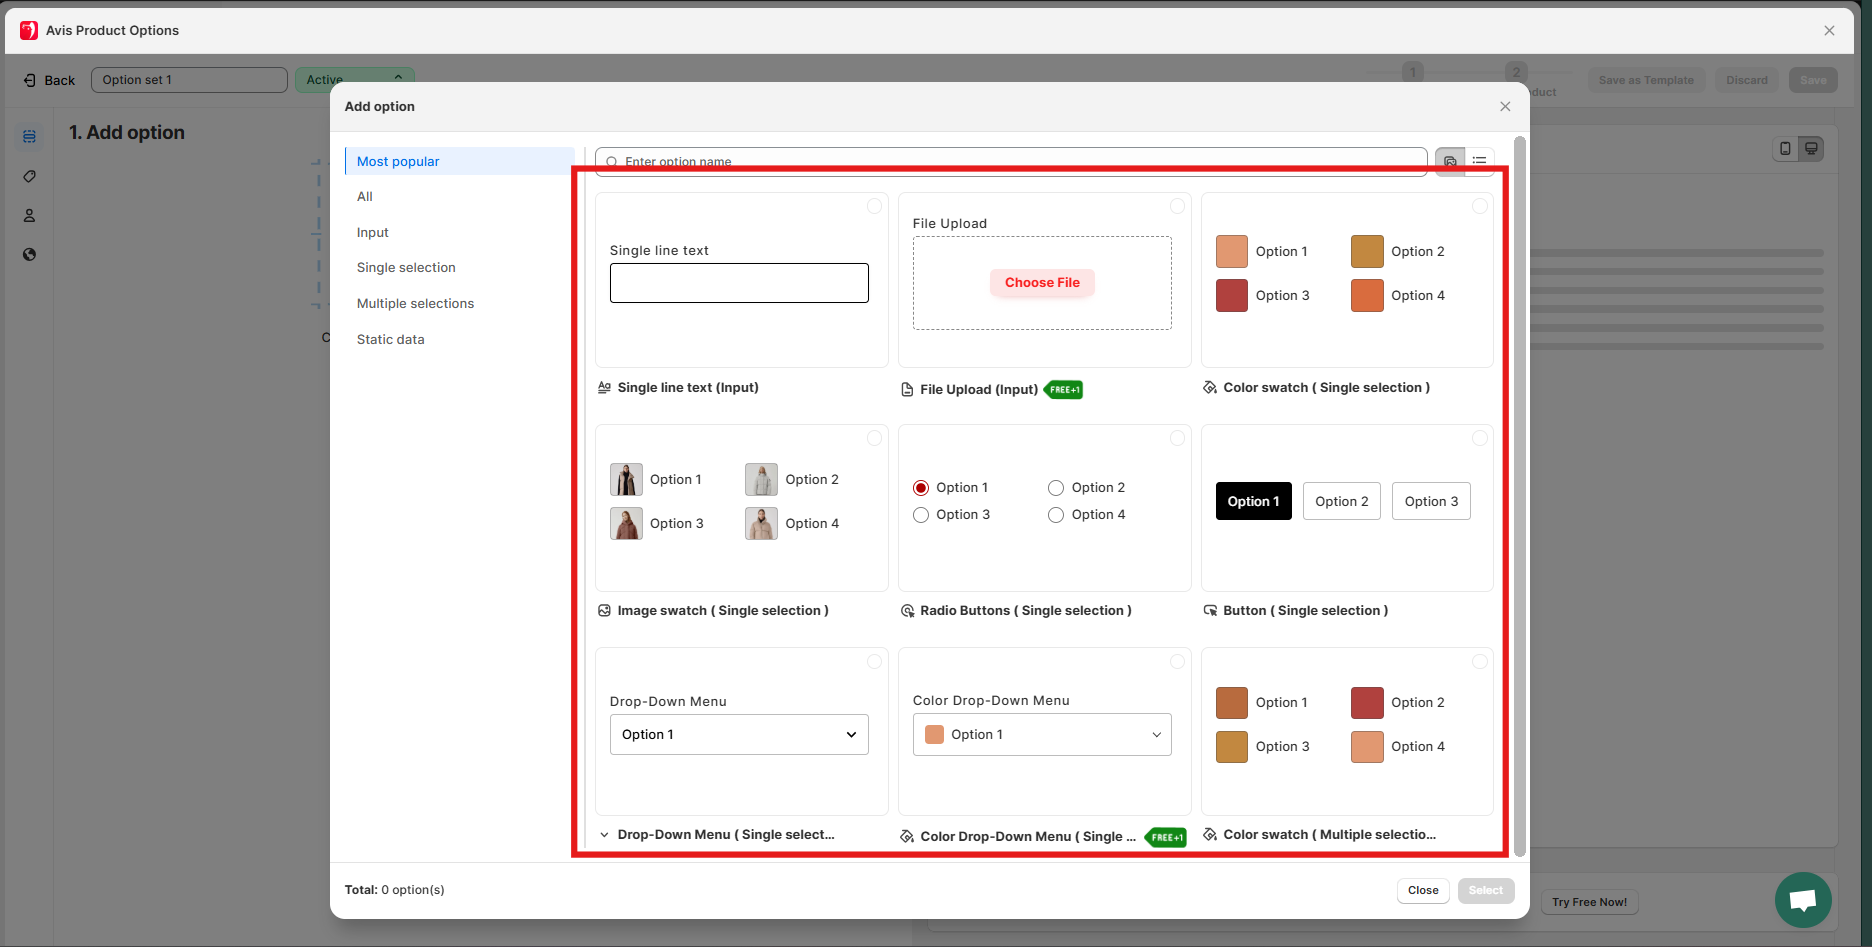The width and height of the screenshot is (1872, 947).
Task: Select the Single line text option card
Action: 741,281
